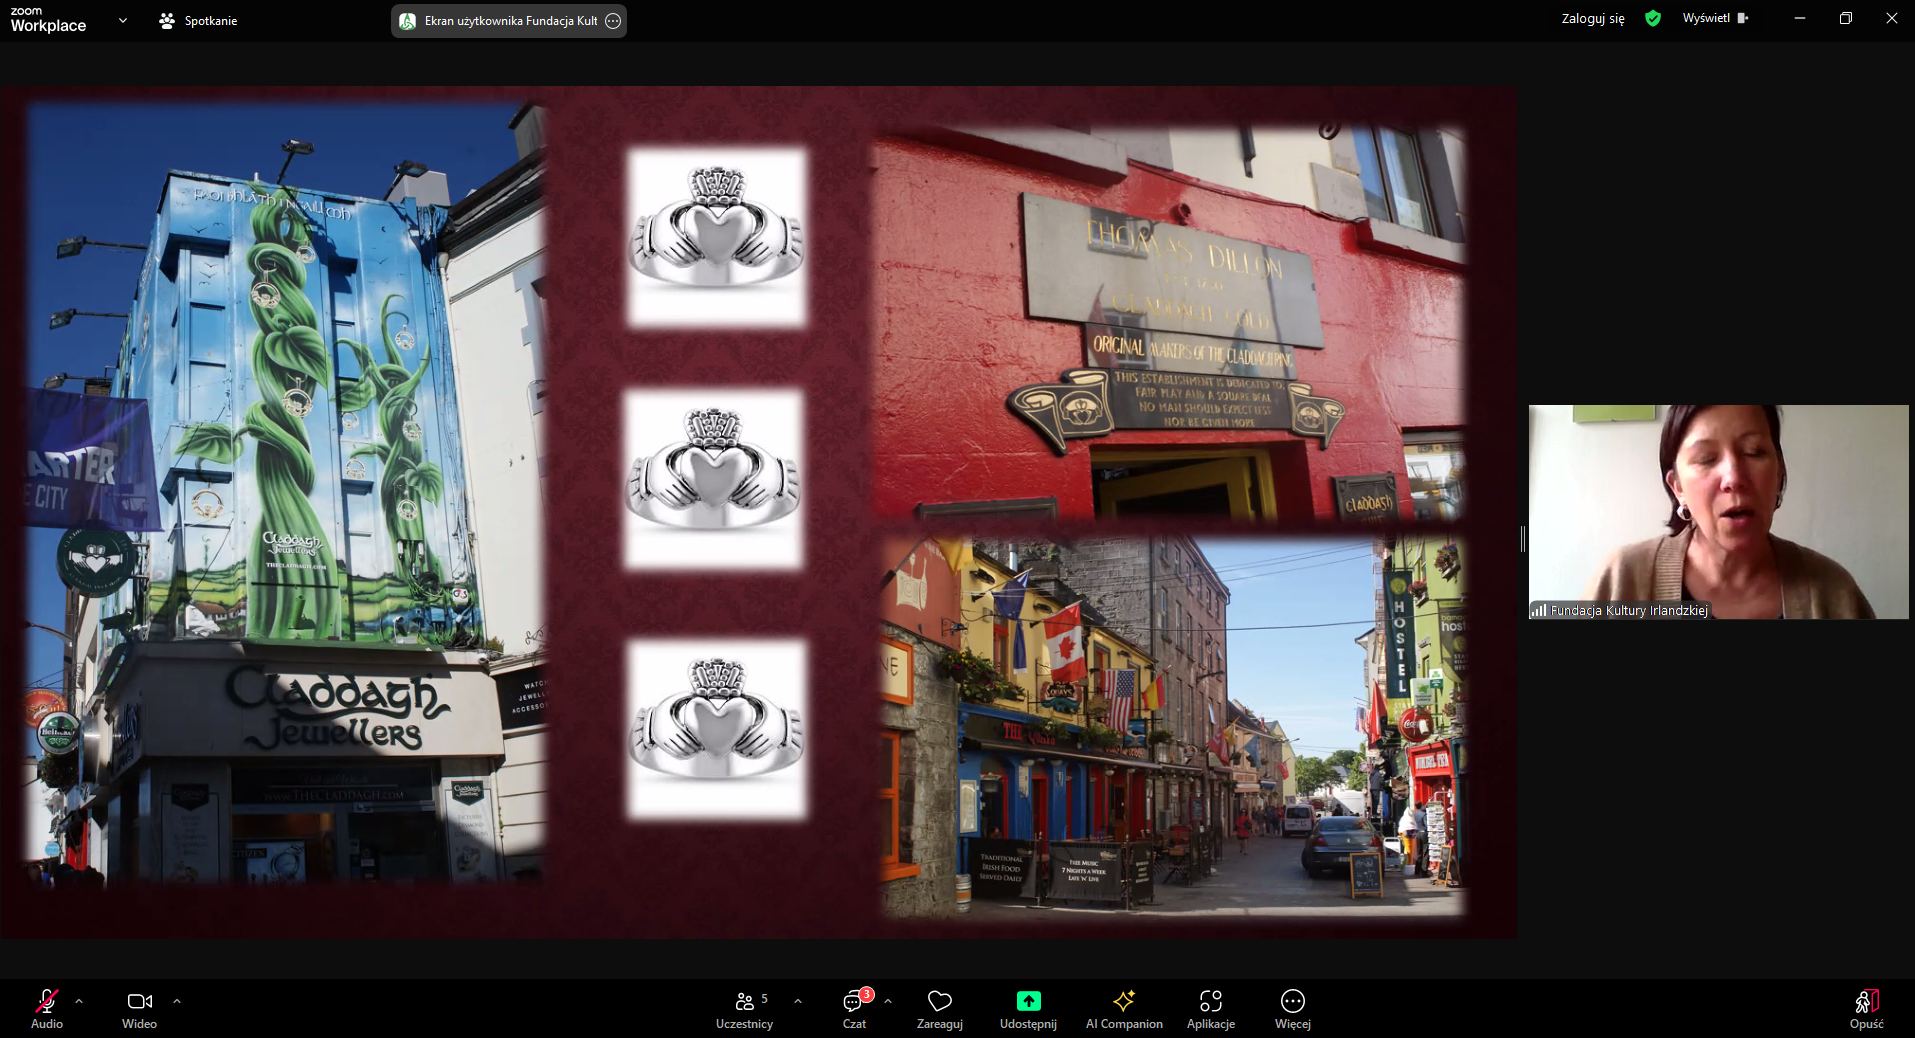Open the Spotkanie meeting tab
Viewport: 1915px width, 1038px height.
pos(199,21)
